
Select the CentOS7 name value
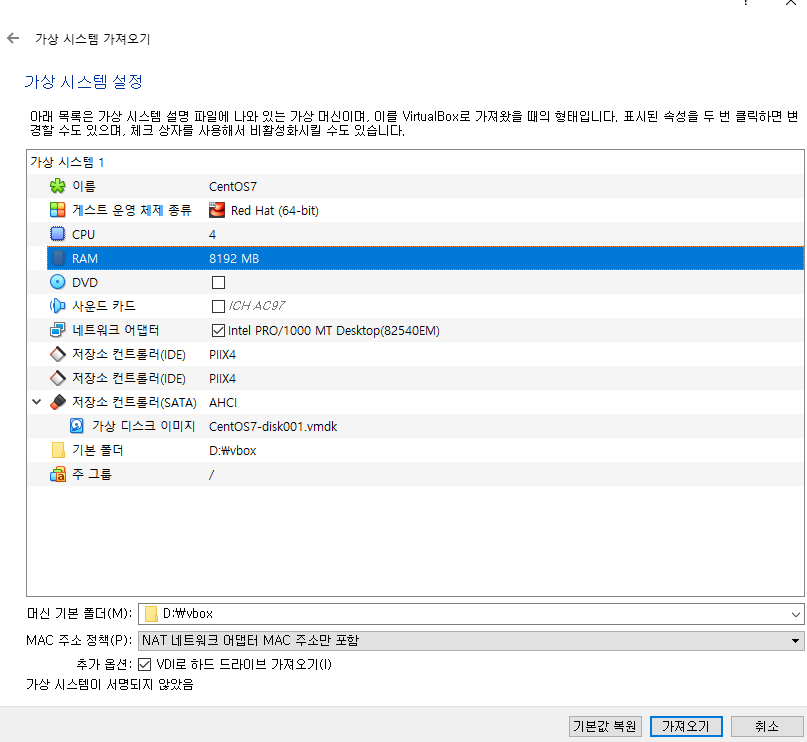pyautogui.click(x=233, y=186)
